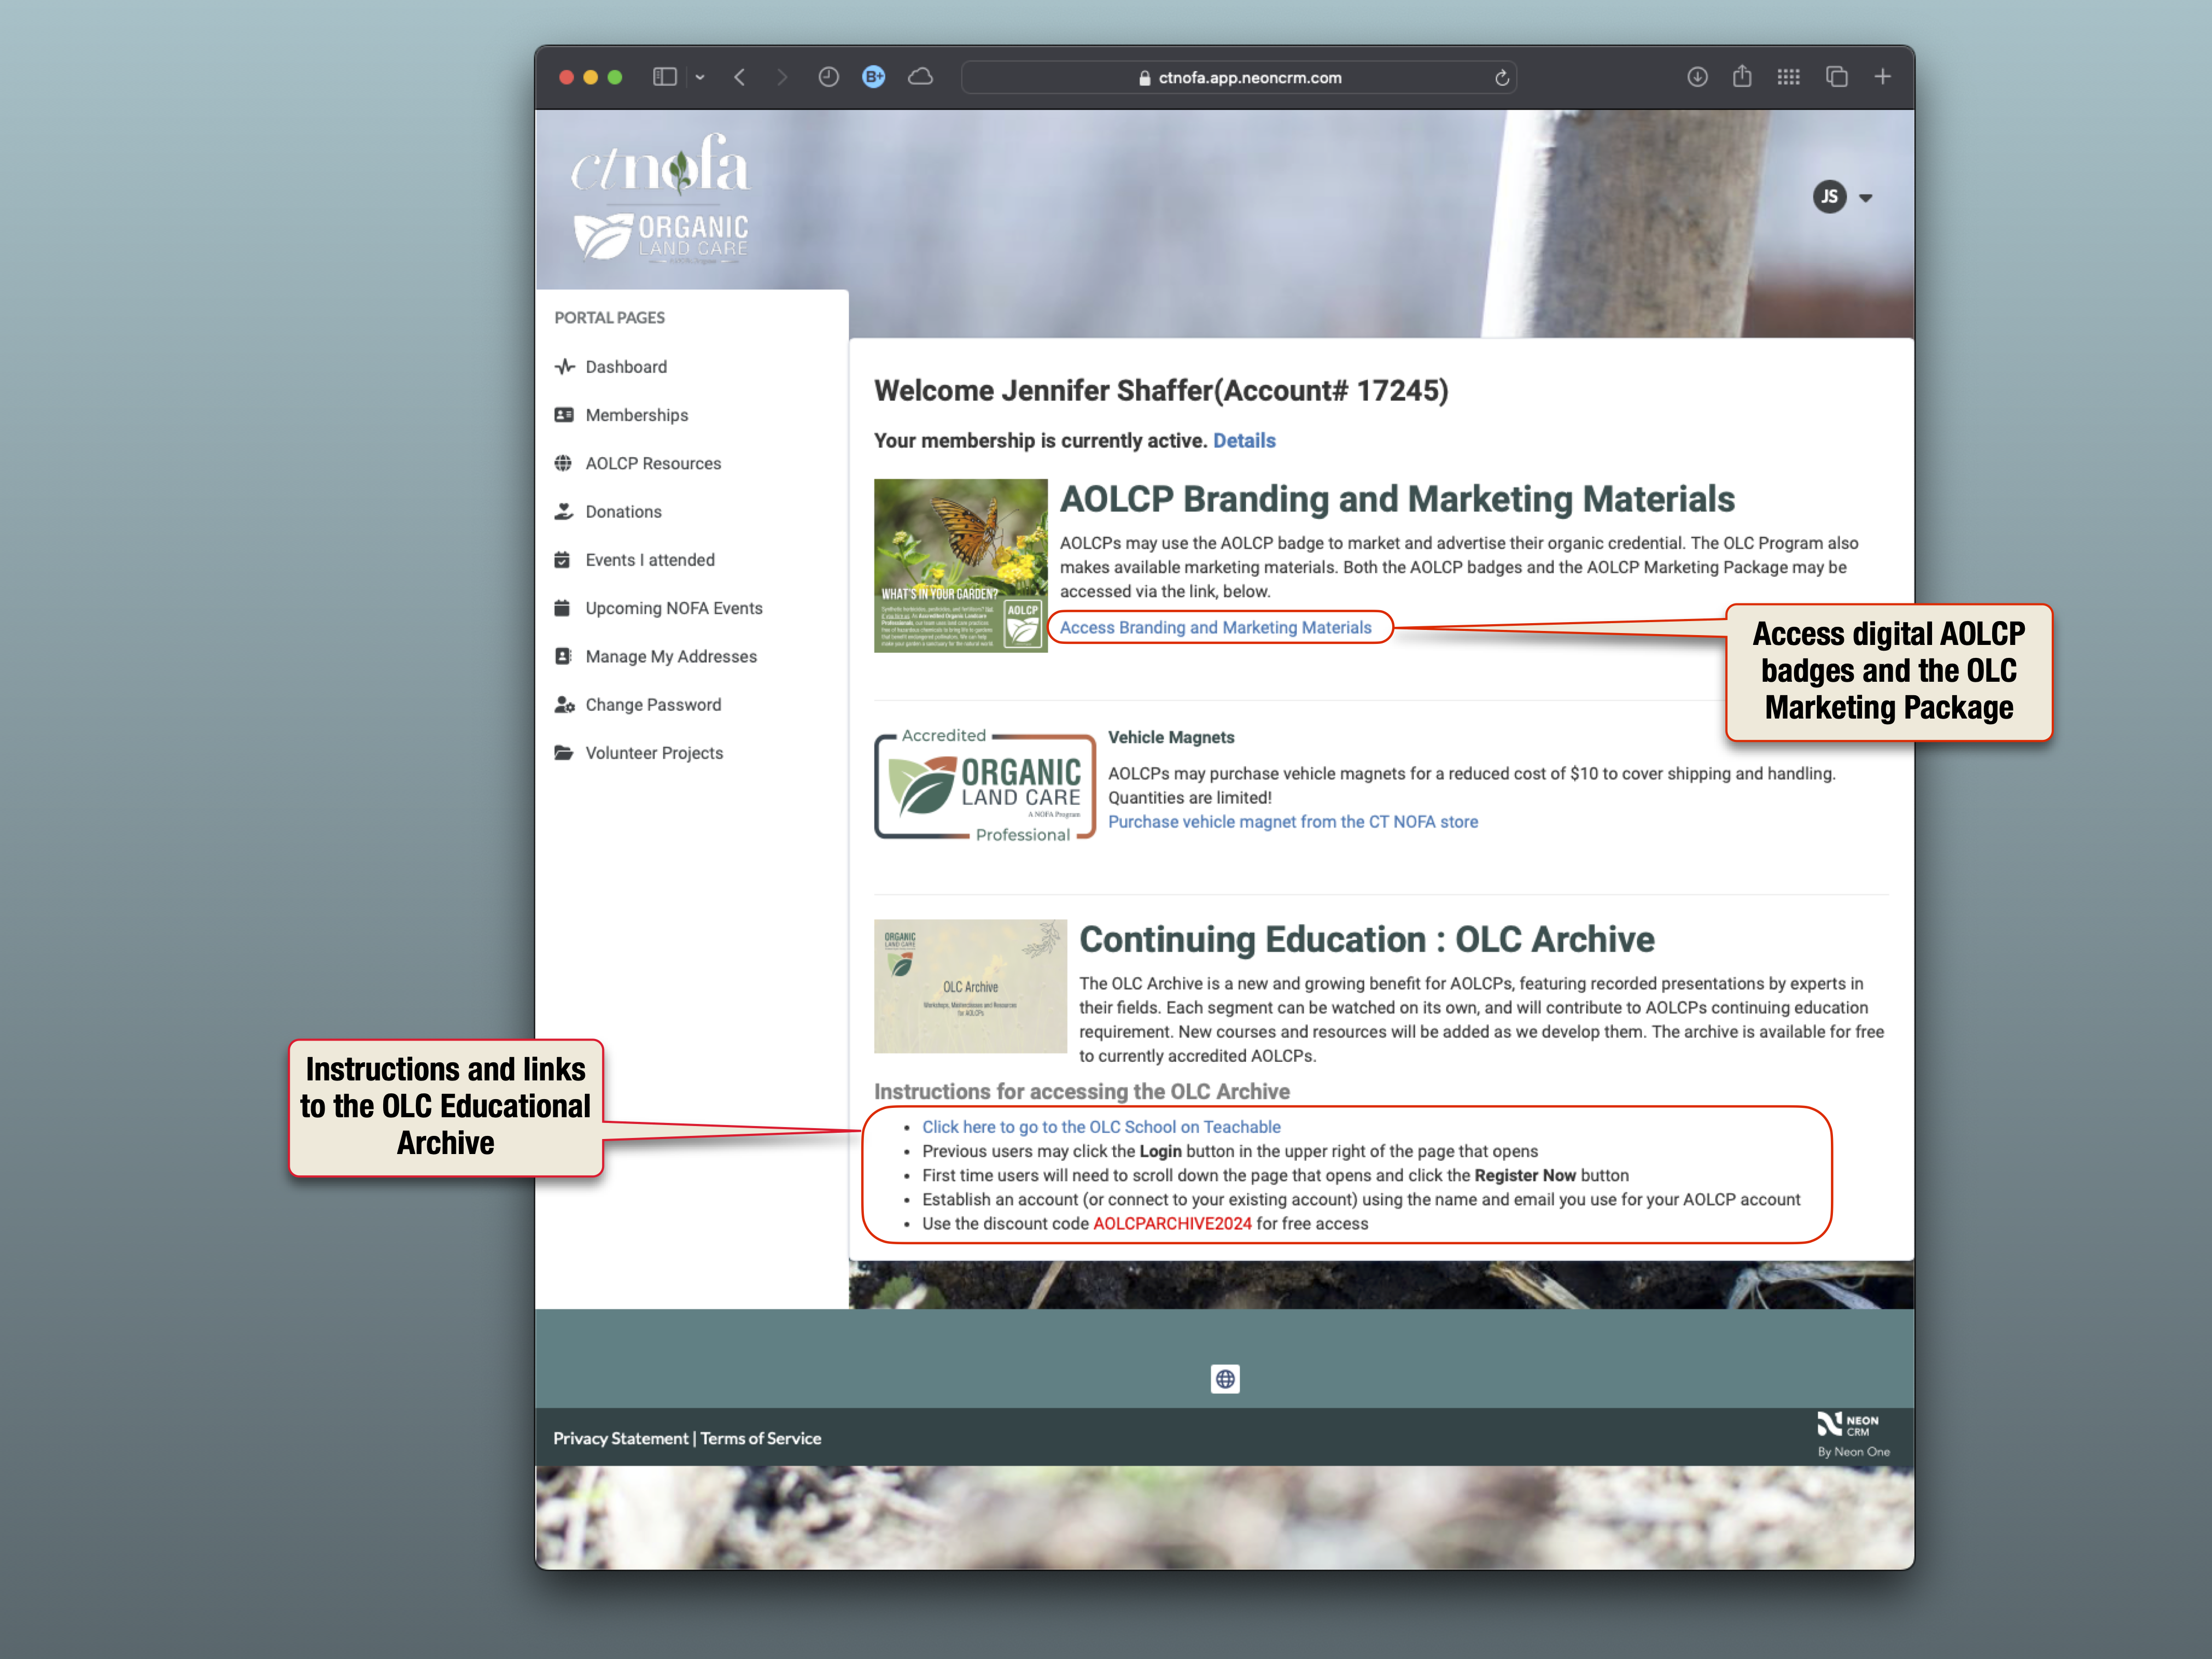Click the Dashboard pulse icon
The width and height of the screenshot is (2212, 1659).
click(x=564, y=367)
